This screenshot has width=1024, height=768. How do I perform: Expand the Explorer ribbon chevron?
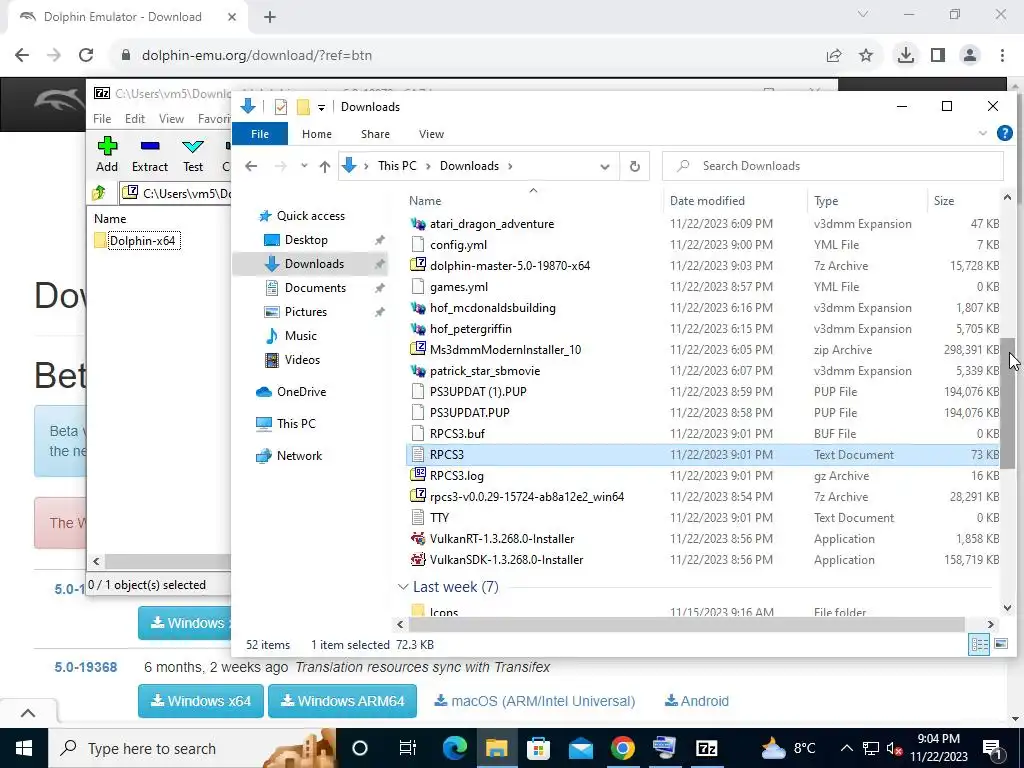tap(982, 133)
